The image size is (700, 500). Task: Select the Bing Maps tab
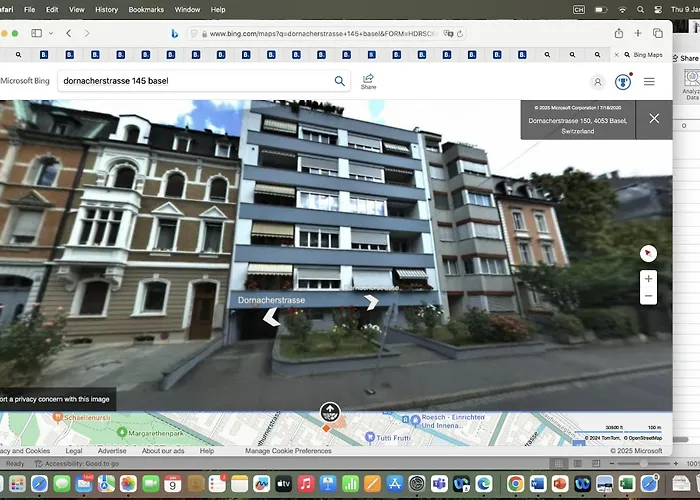tap(643, 54)
